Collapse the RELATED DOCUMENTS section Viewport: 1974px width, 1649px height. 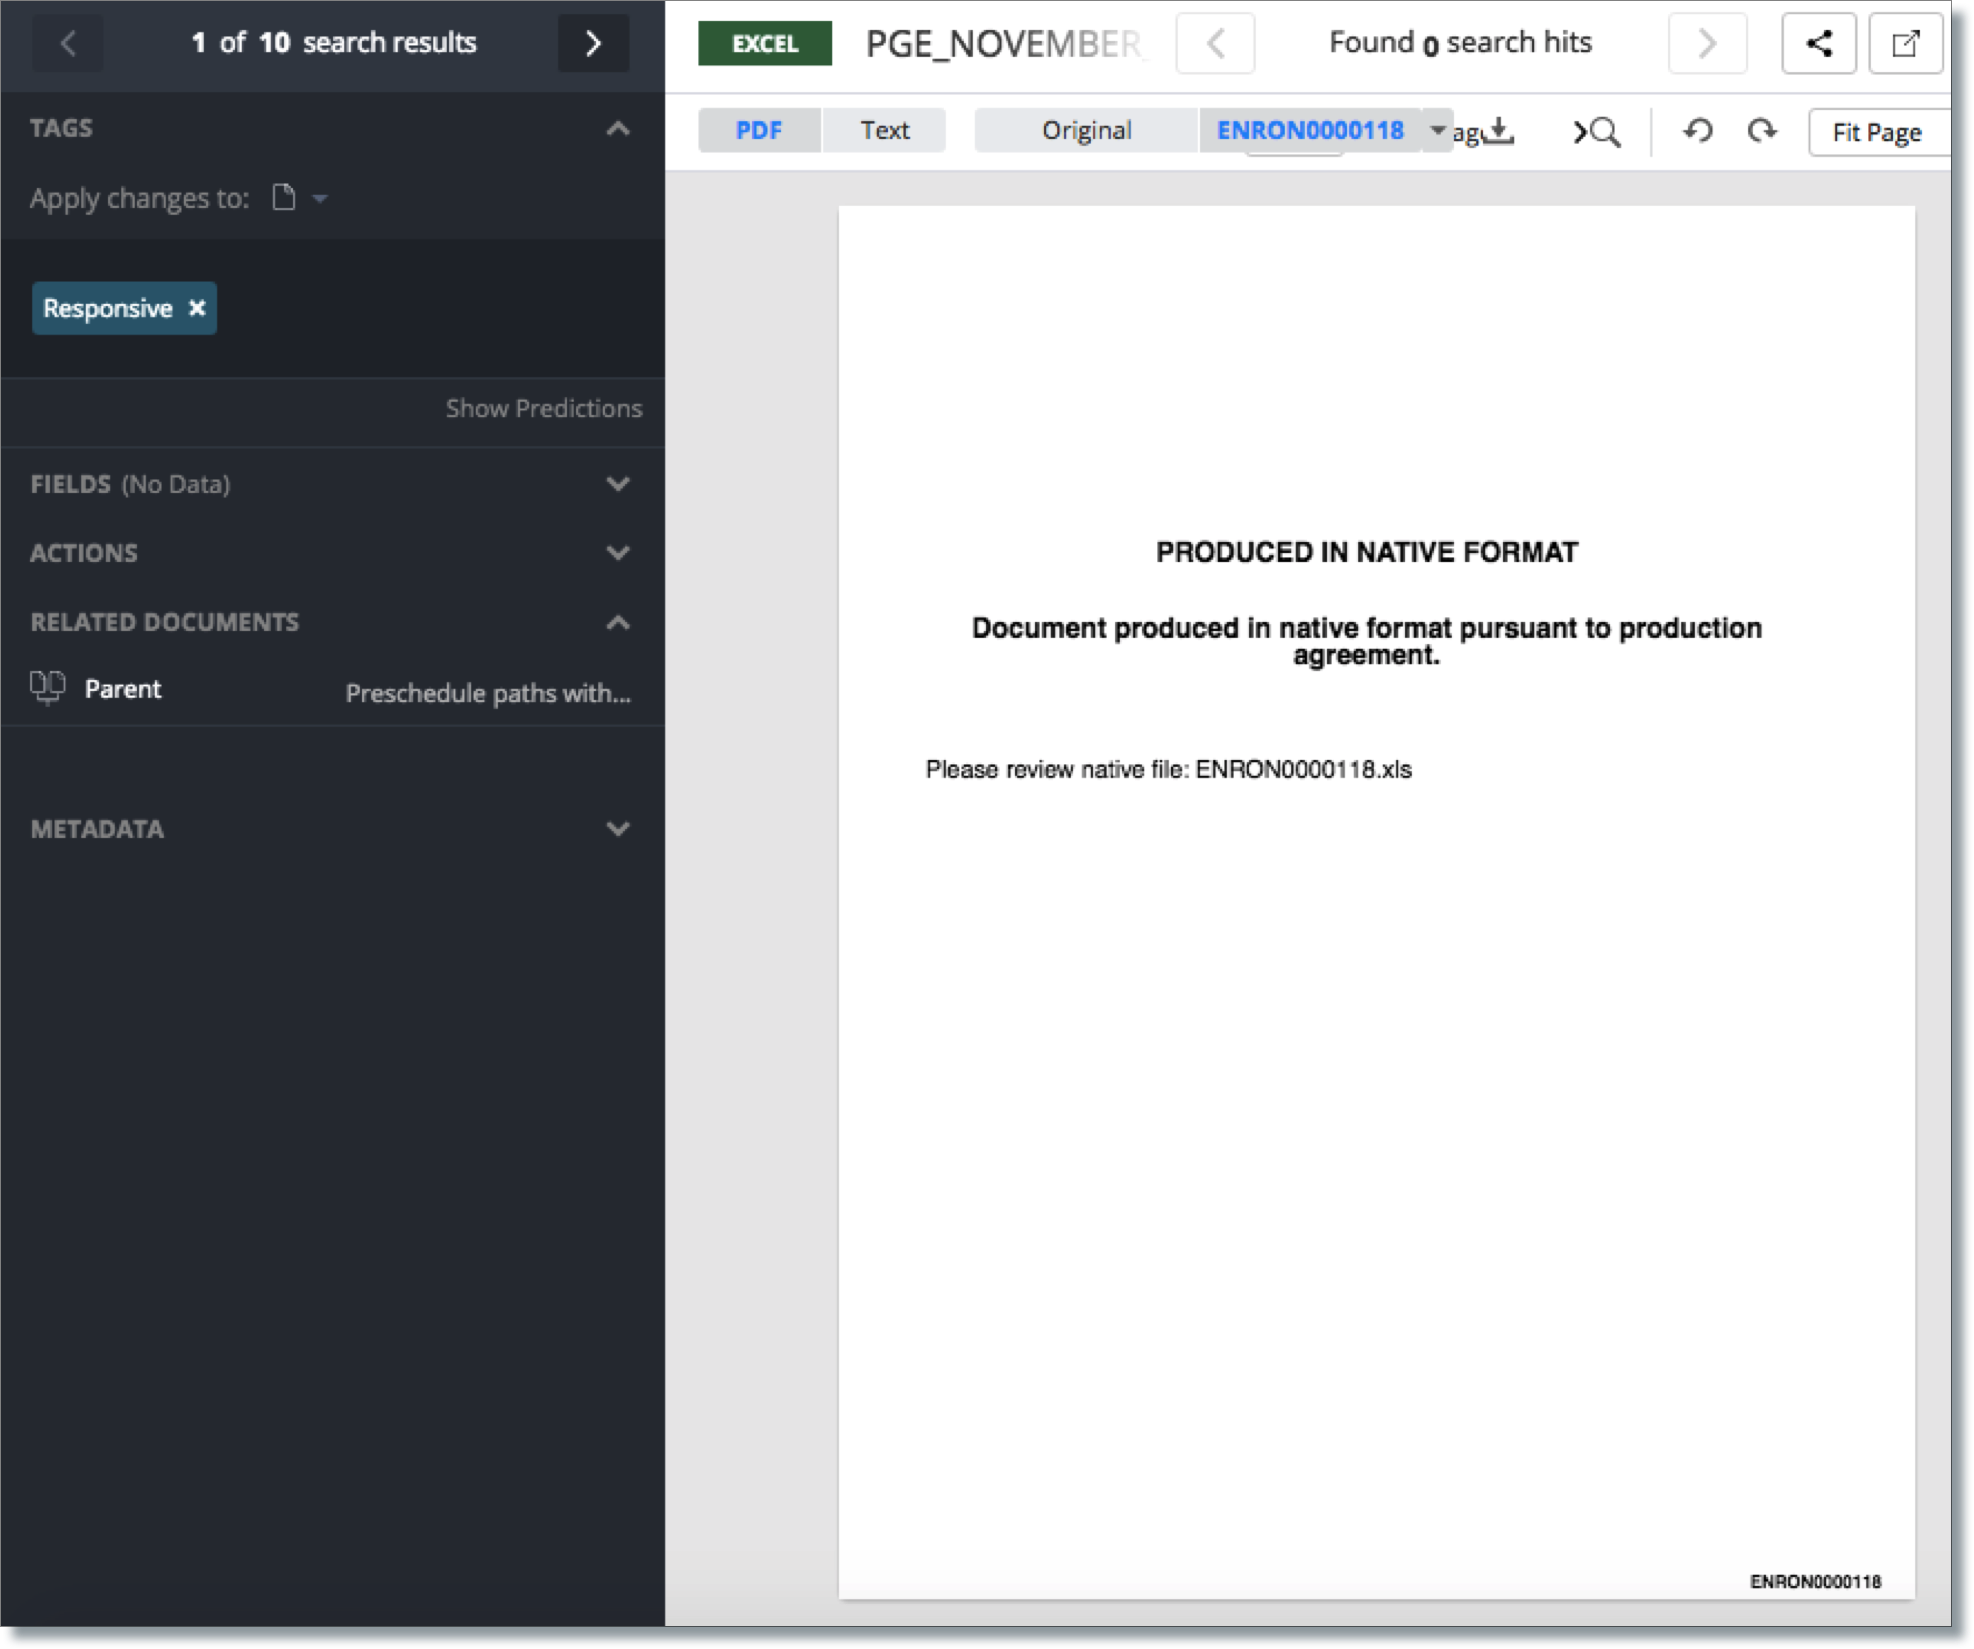618,622
